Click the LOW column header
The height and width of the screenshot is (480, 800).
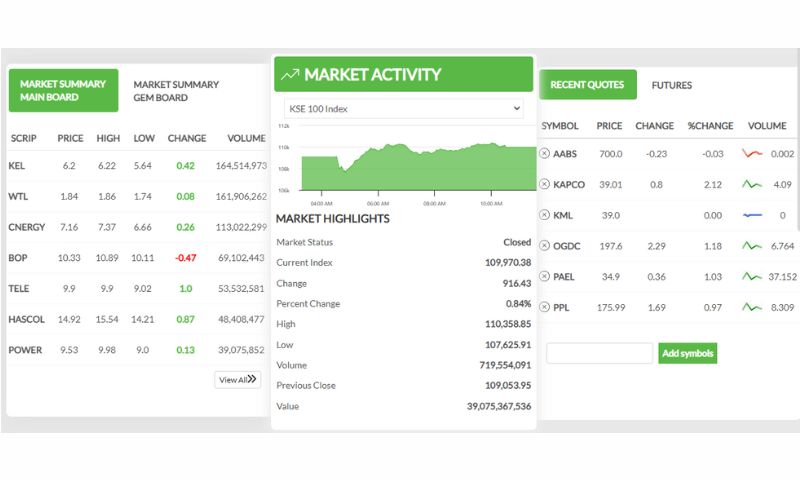tap(144, 138)
